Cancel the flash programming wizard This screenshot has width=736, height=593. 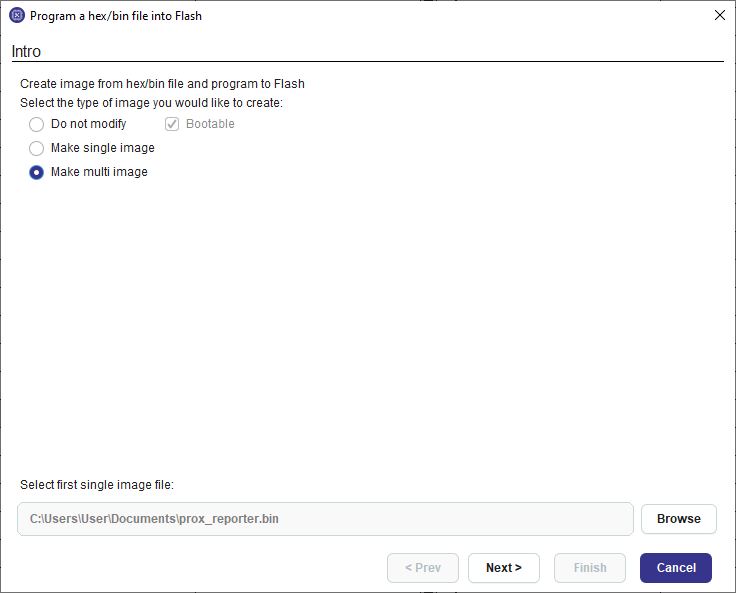coord(675,568)
